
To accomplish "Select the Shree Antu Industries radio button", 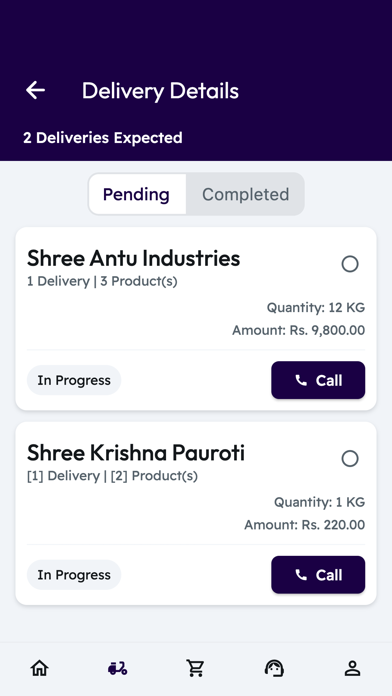I will (350, 264).
